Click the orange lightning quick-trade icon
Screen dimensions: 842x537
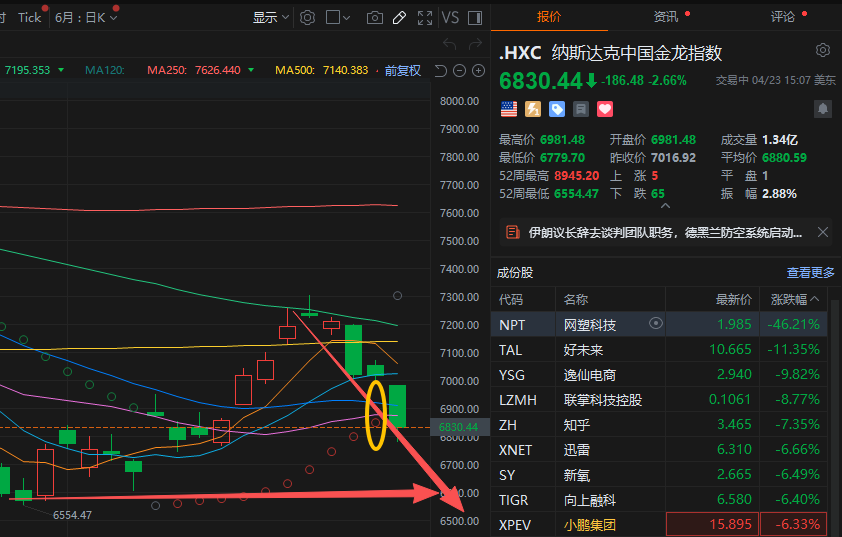(x=533, y=109)
